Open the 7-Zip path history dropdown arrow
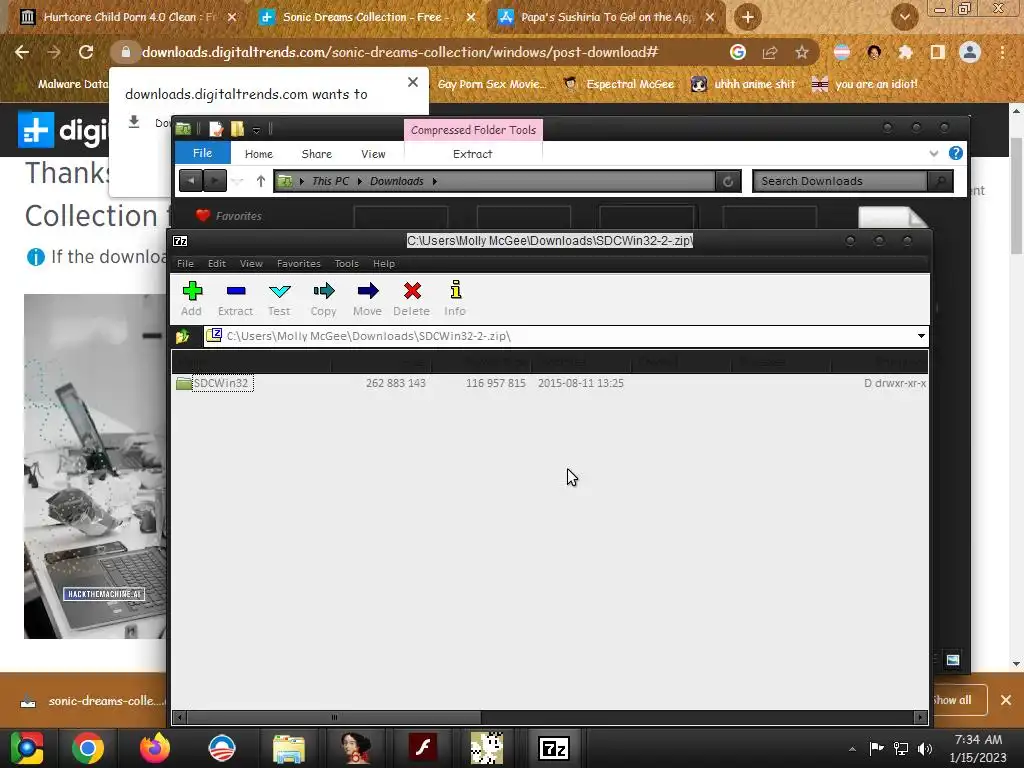 (x=921, y=336)
